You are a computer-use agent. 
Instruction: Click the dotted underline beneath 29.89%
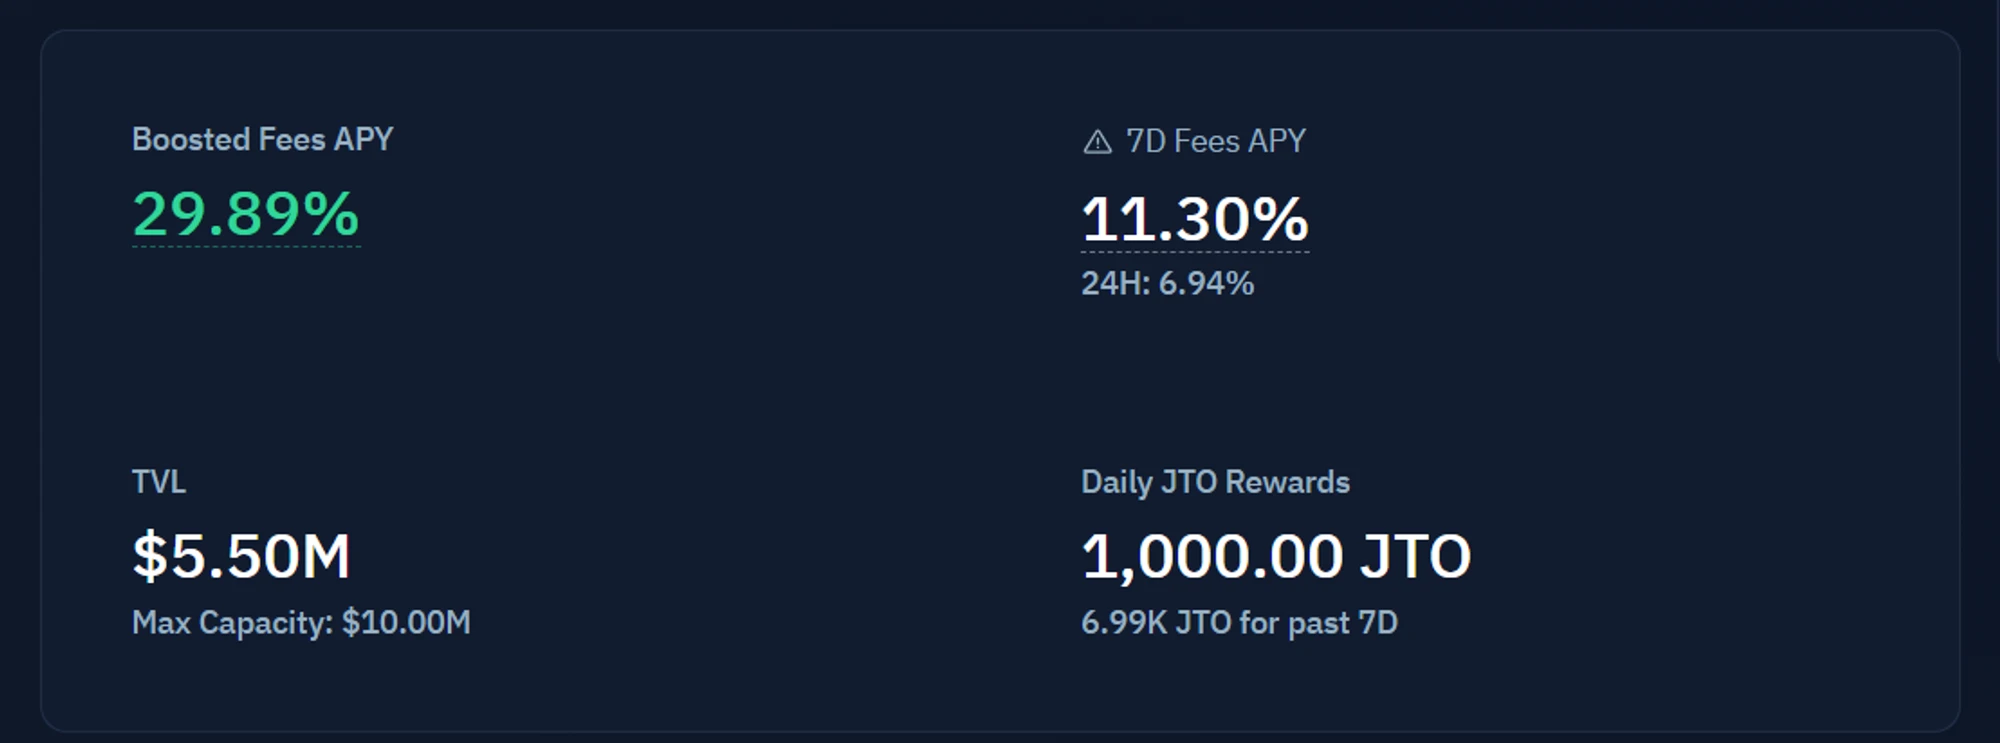245,246
